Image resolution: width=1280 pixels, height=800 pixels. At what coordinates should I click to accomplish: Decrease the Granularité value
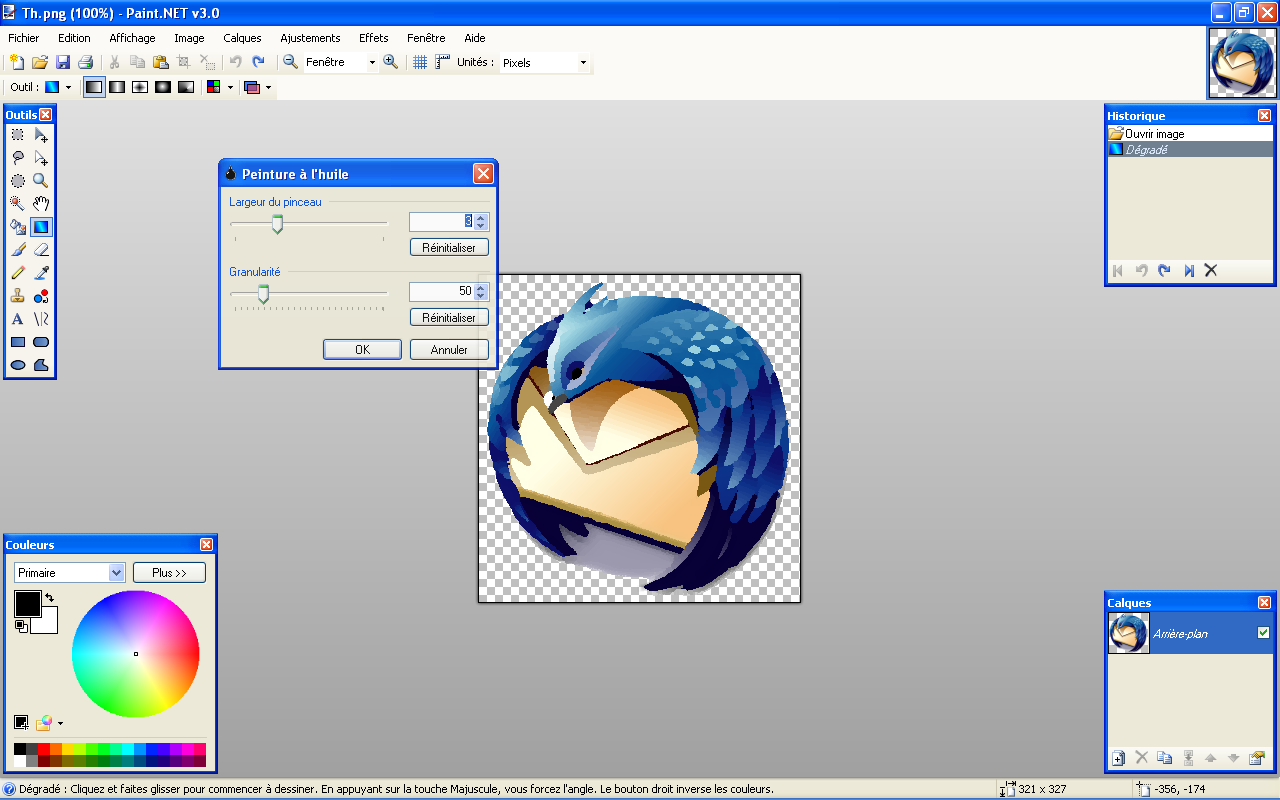(x=481, y=296)
